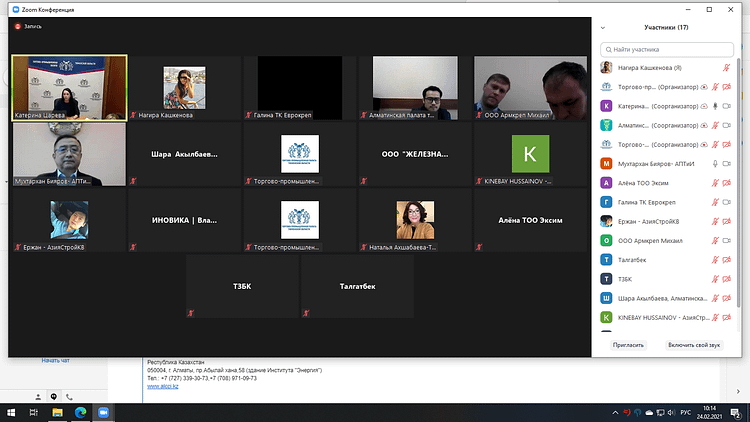Screen dimensions: 750x422
Task: Click the recording indicator beside Торгово-пр... (Организатор)
Action: 704,87
